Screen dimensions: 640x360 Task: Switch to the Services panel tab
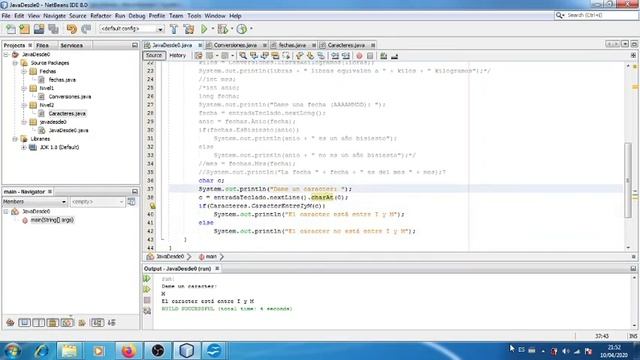pyautogui.click(x=71, y=45)
